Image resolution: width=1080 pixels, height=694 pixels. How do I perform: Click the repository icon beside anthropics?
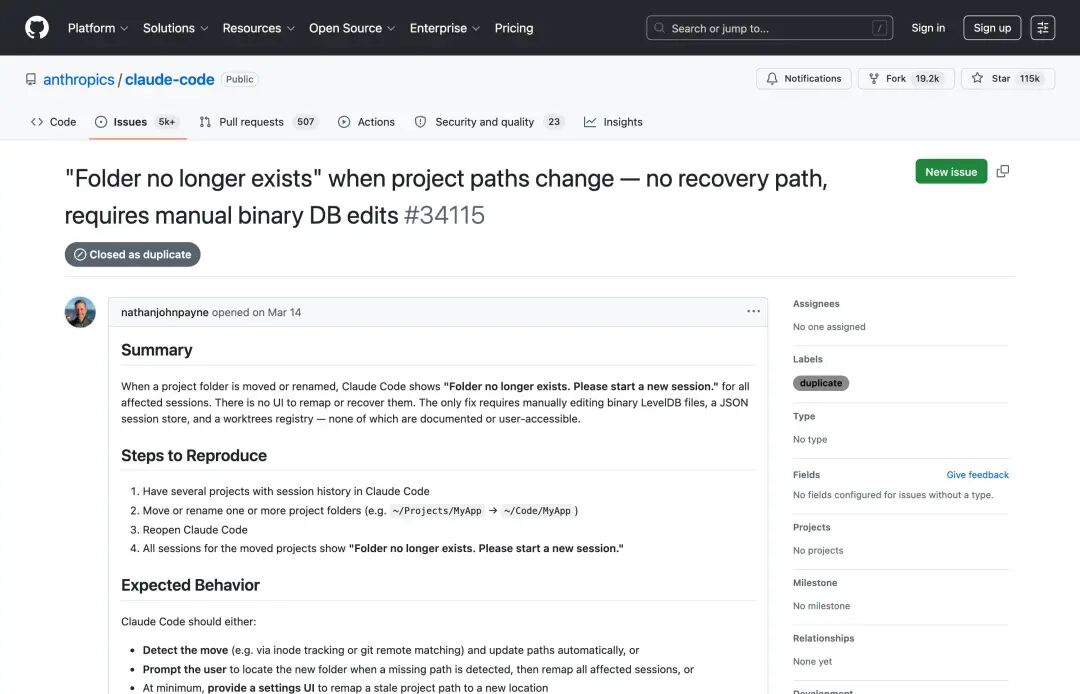31,80
